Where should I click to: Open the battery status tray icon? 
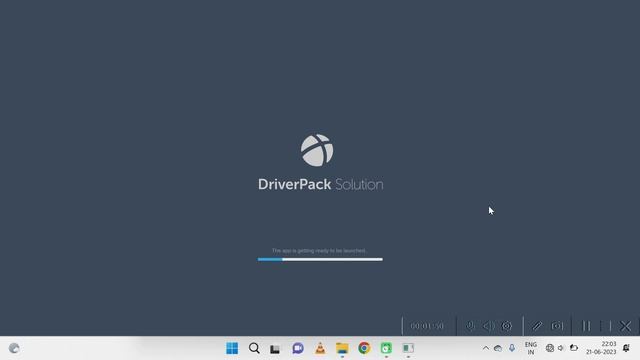tap(573, 348)
